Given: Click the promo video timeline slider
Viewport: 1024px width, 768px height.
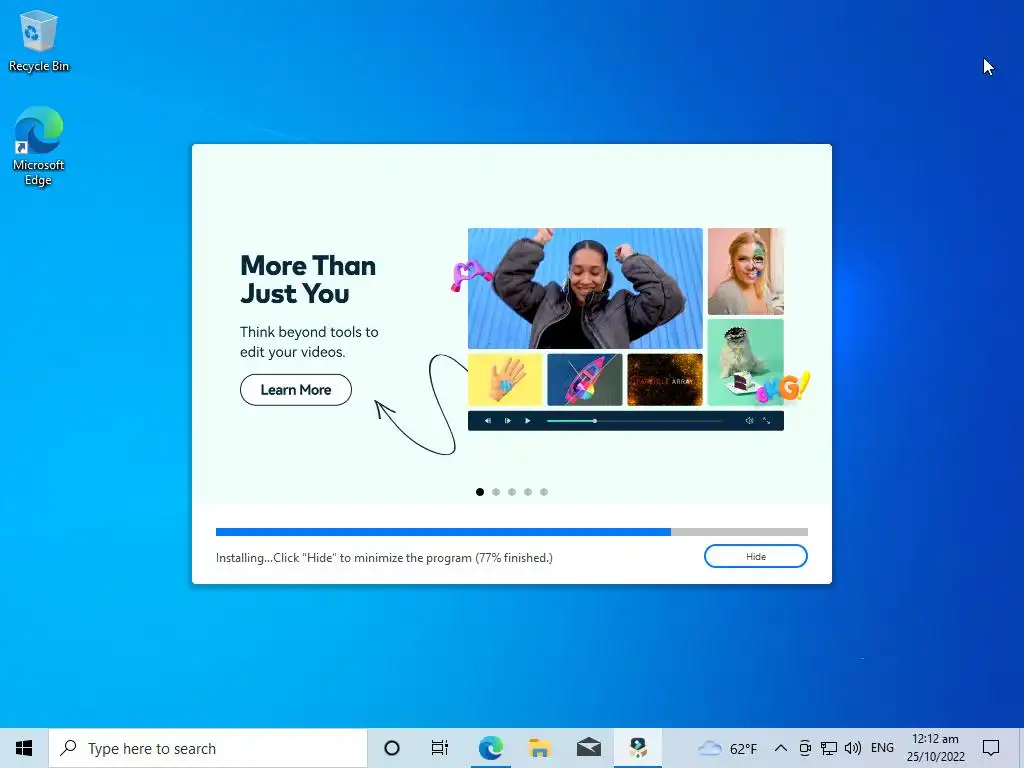Looking at the screenshot, I should [634, 421].
